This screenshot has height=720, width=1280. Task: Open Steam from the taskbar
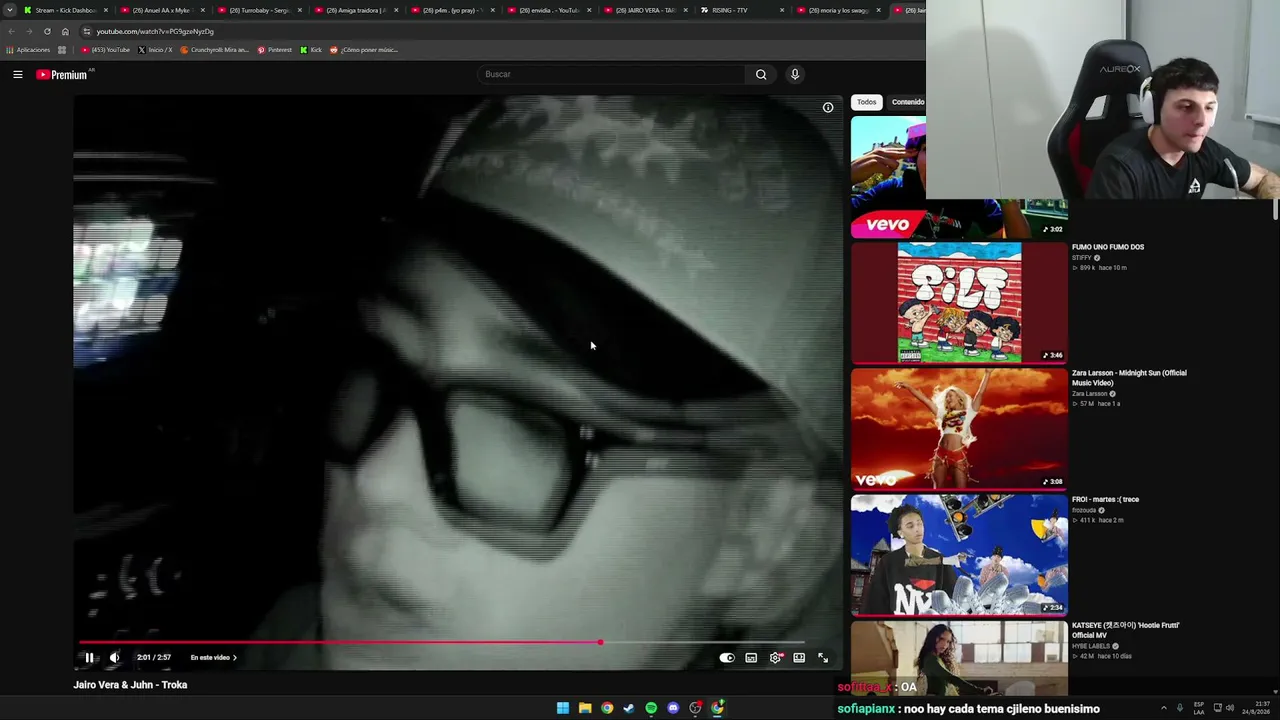pyautogui.click(x=629, y=708)
